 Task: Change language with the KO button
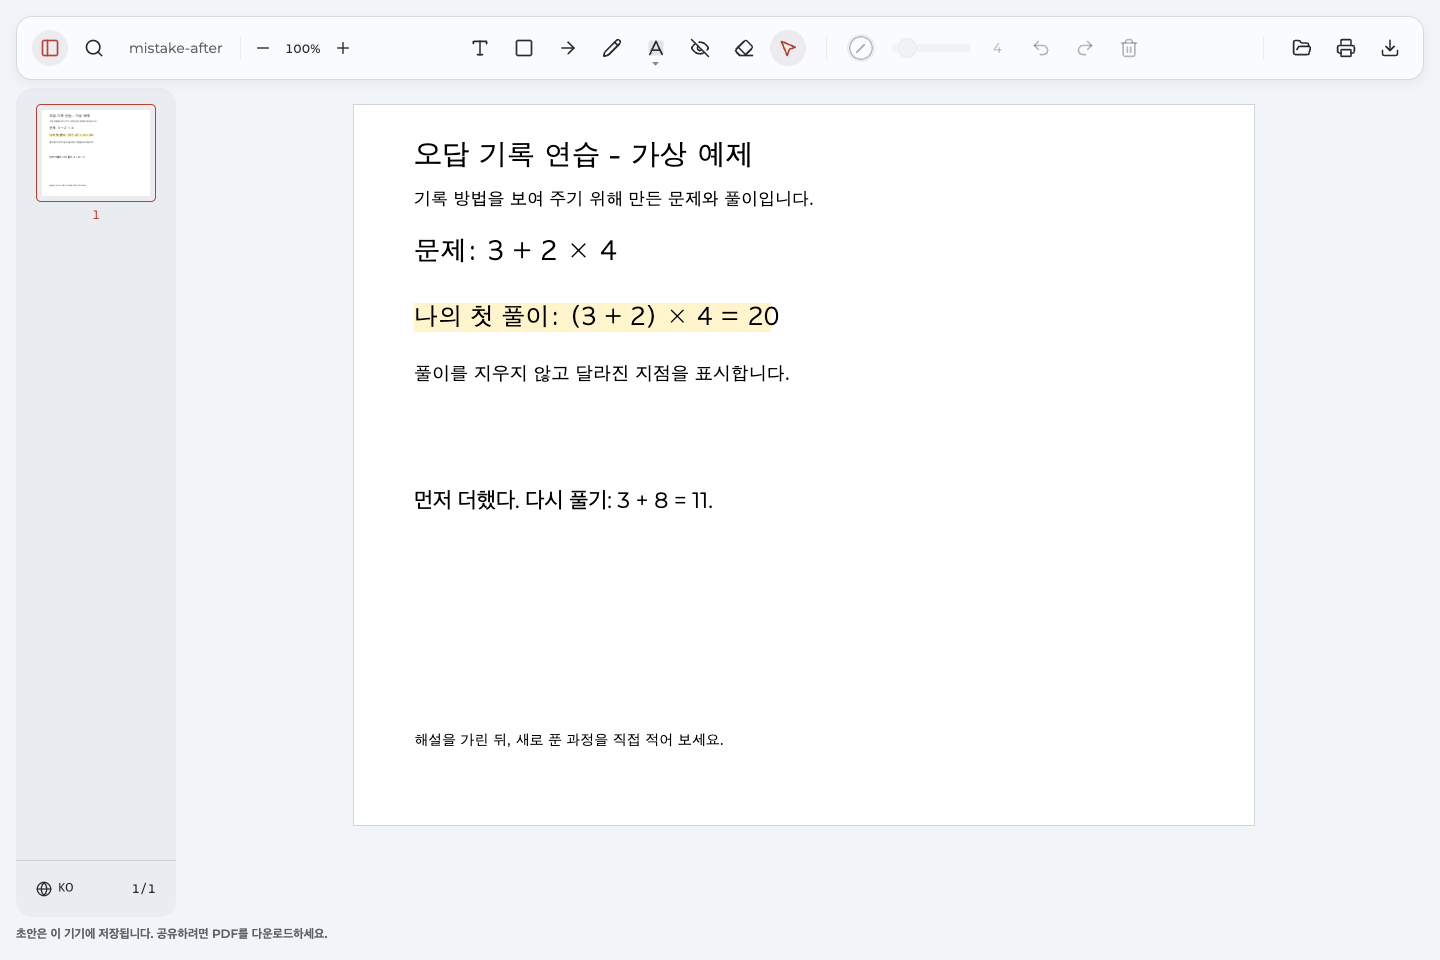(55, 888)
